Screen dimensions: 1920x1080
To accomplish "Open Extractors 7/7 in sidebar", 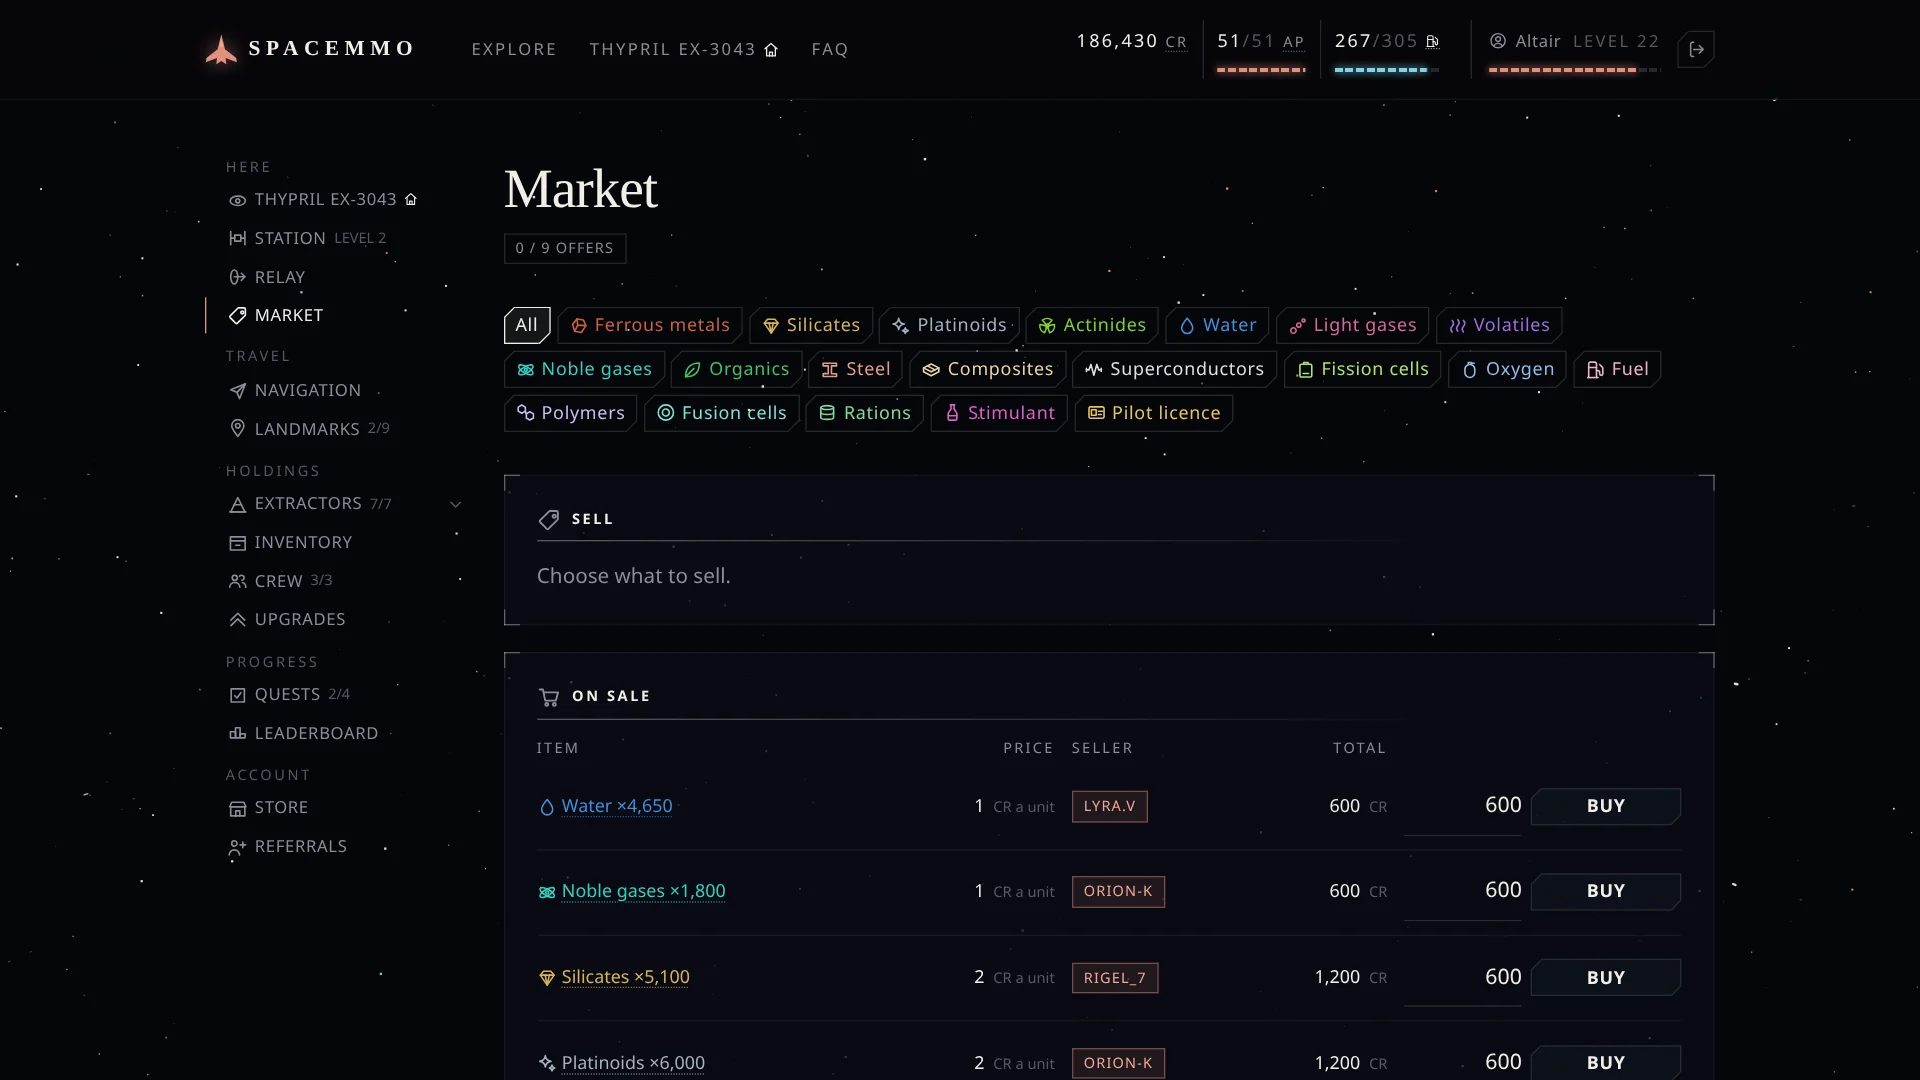I will pyautogui.click(x=310, y=504).
